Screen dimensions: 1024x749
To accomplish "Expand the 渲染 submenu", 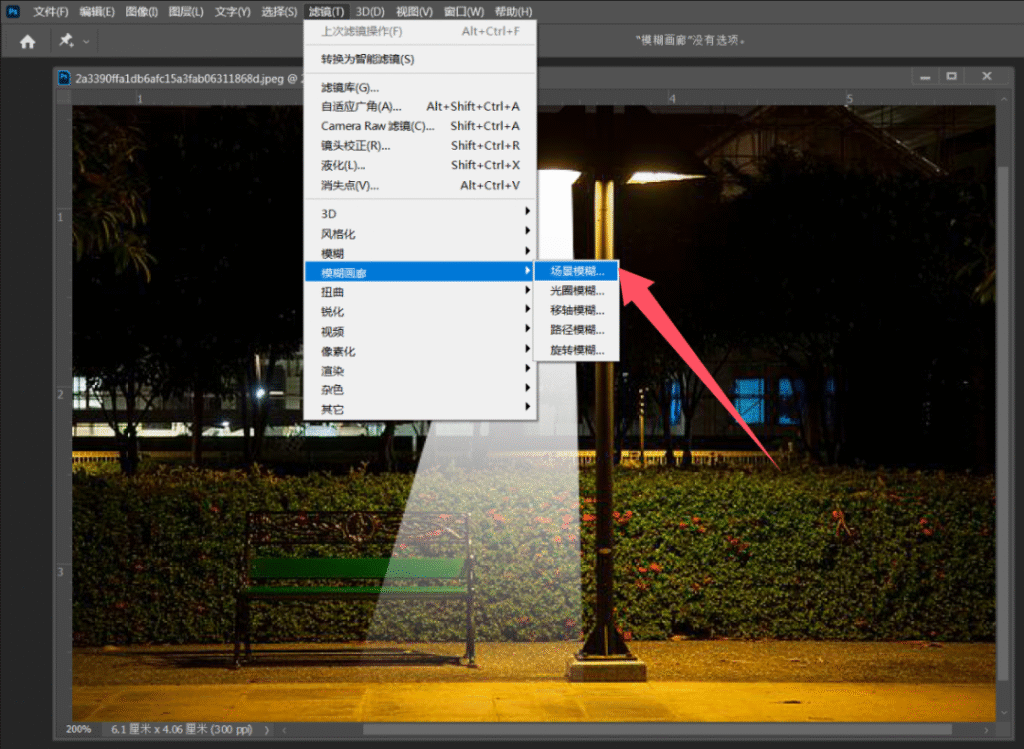I will [x=421, y=371].
